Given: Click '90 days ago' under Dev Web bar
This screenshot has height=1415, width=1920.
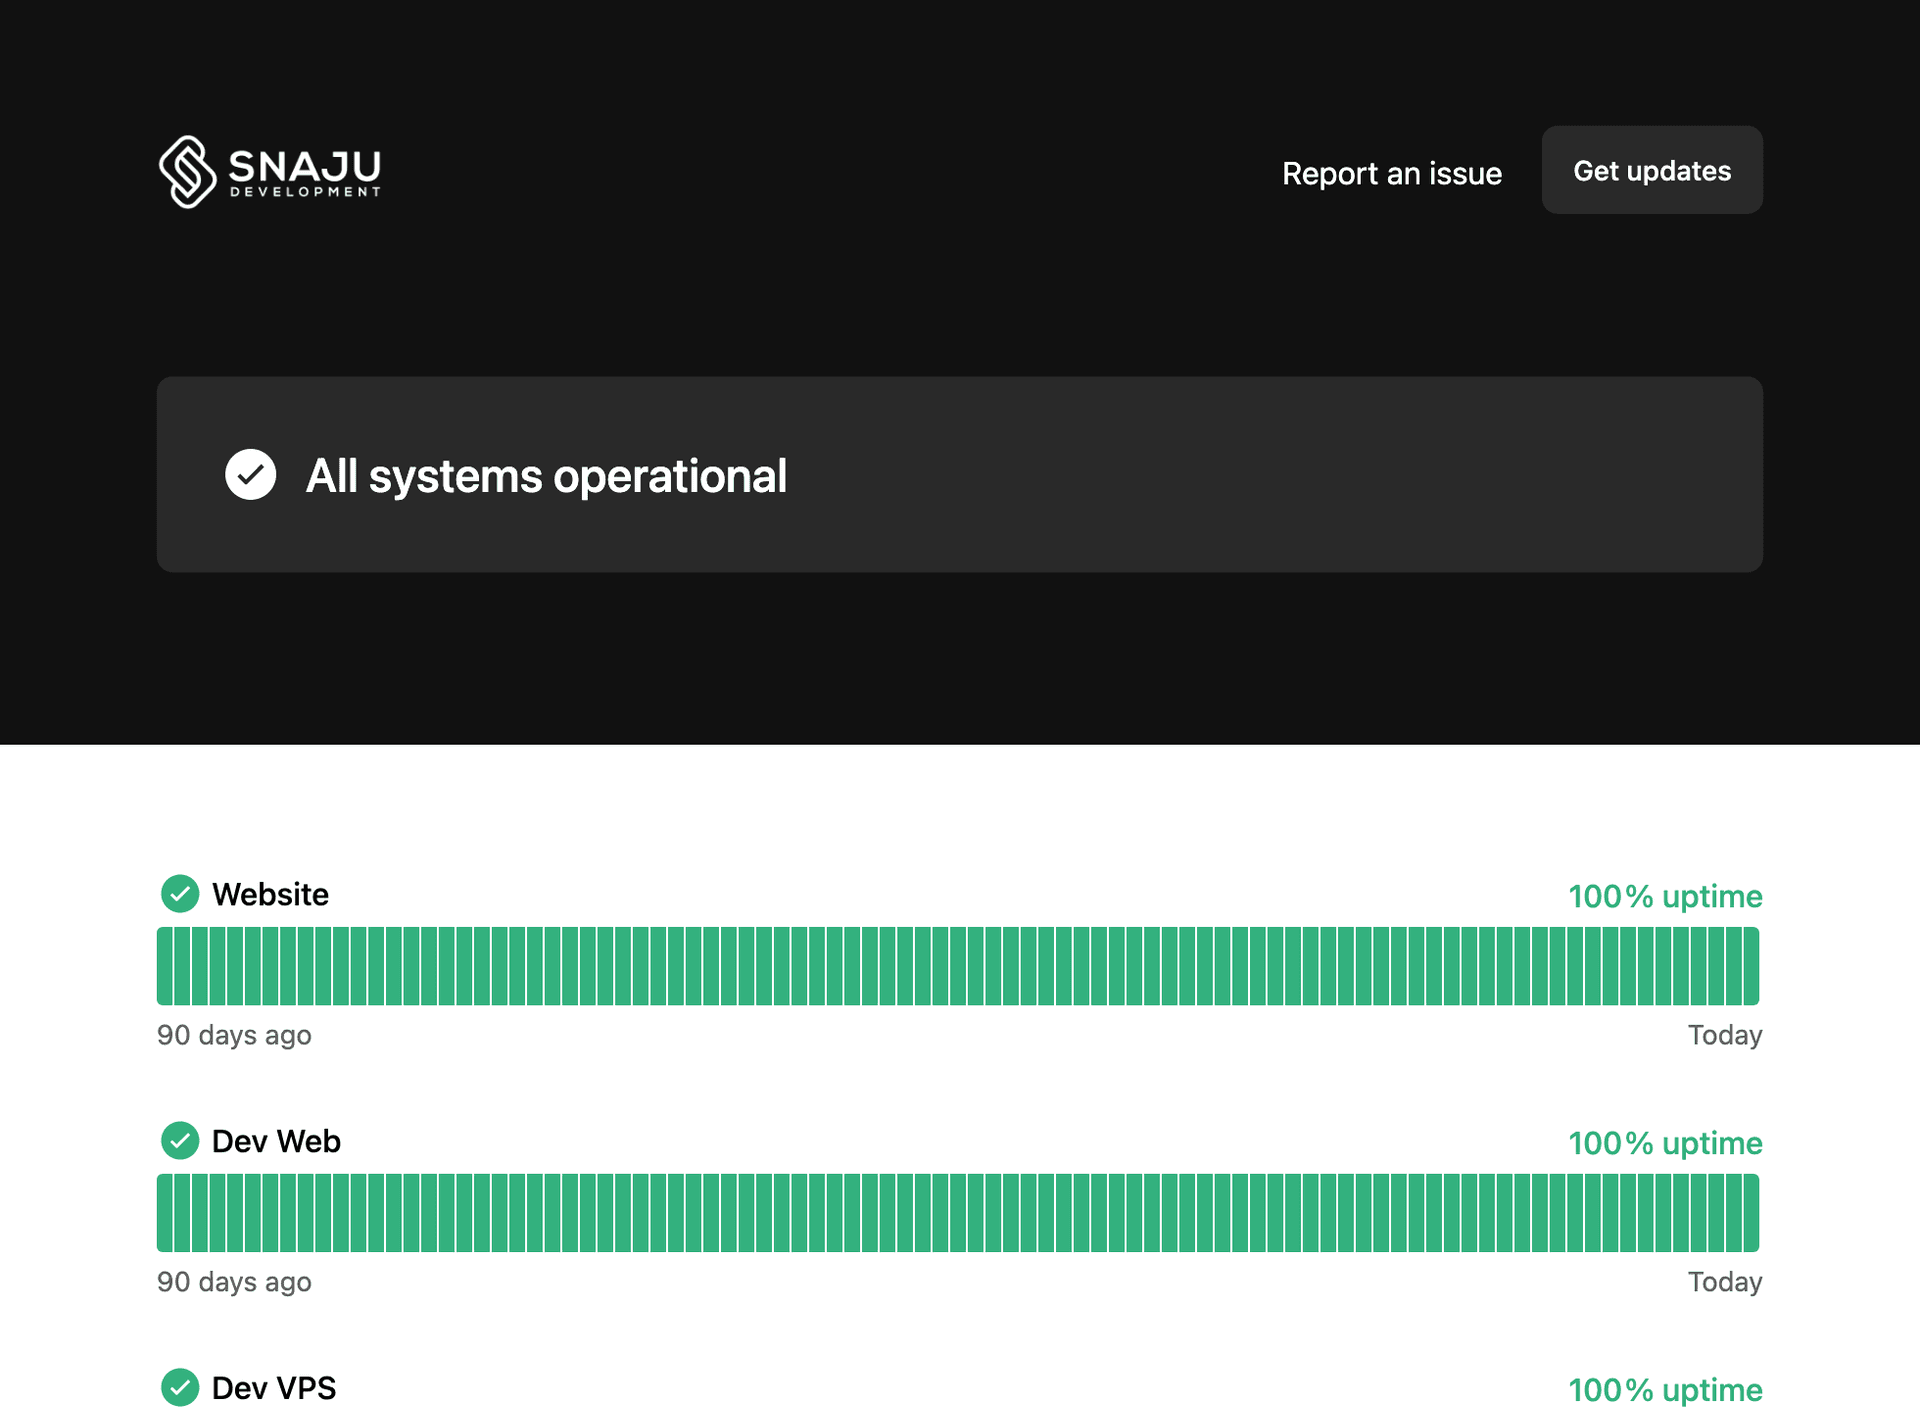Looking at the screenshot, I should click(234, 1282).
